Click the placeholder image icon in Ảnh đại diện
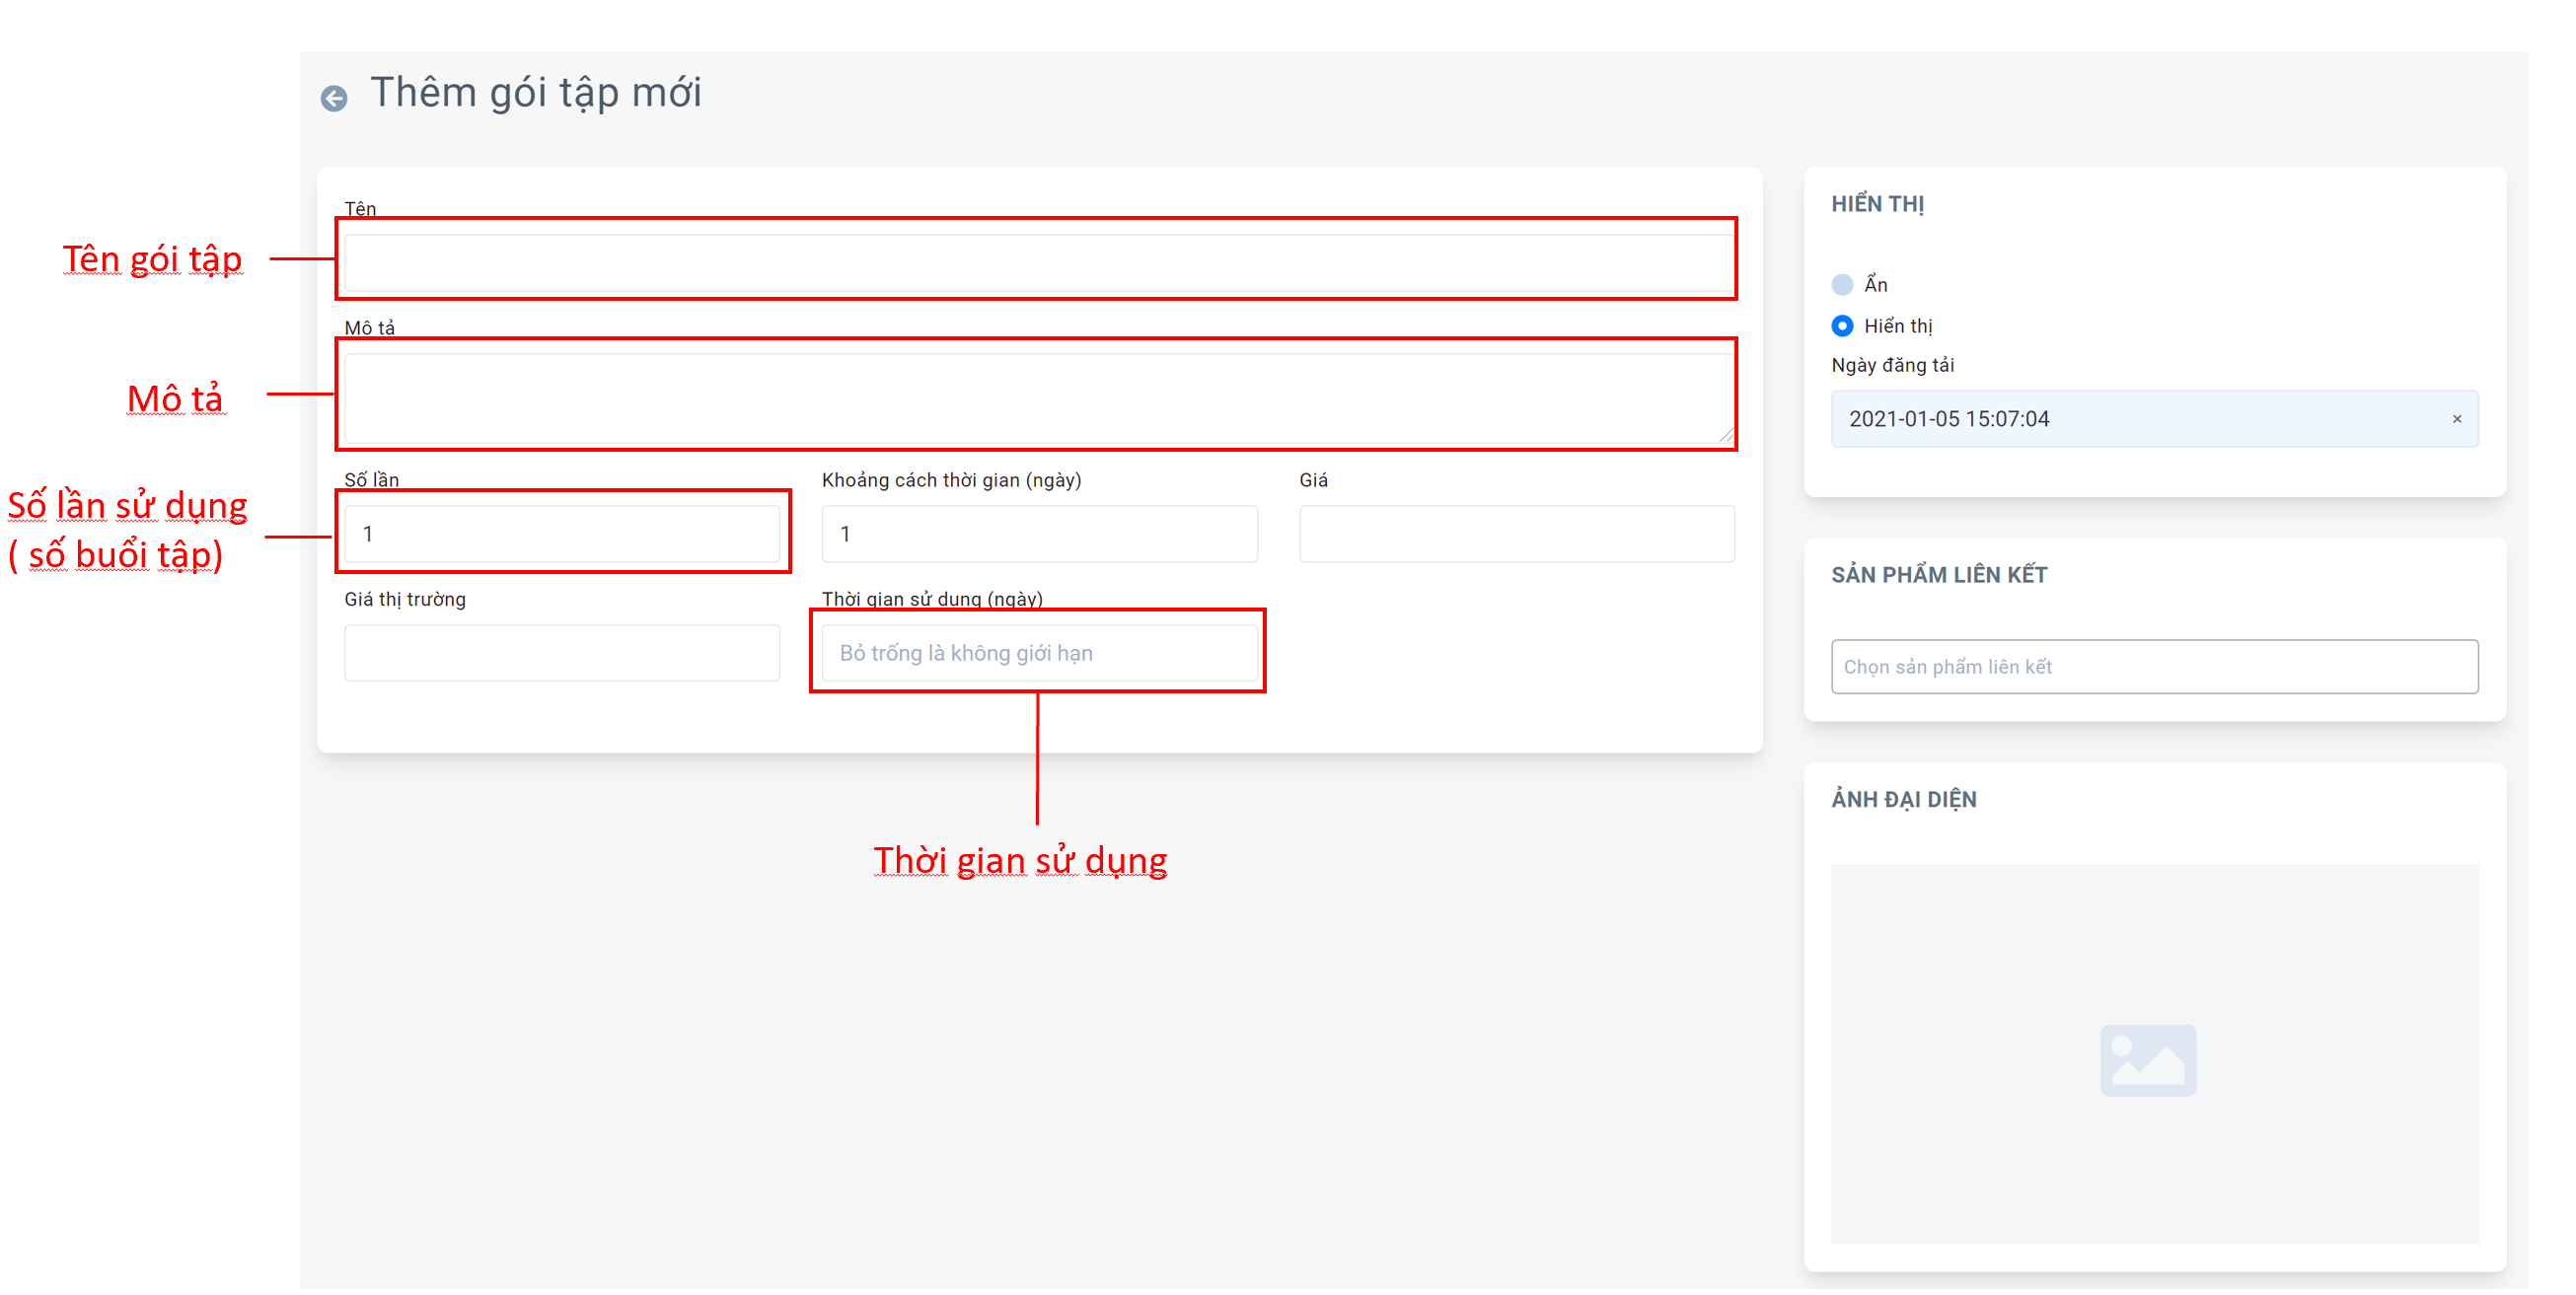 2148,1060
